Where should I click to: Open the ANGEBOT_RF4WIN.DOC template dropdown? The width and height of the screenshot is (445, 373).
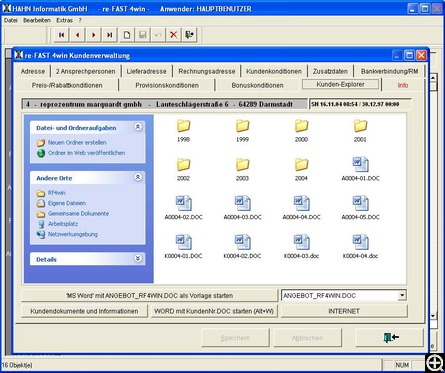coord(402,295)
